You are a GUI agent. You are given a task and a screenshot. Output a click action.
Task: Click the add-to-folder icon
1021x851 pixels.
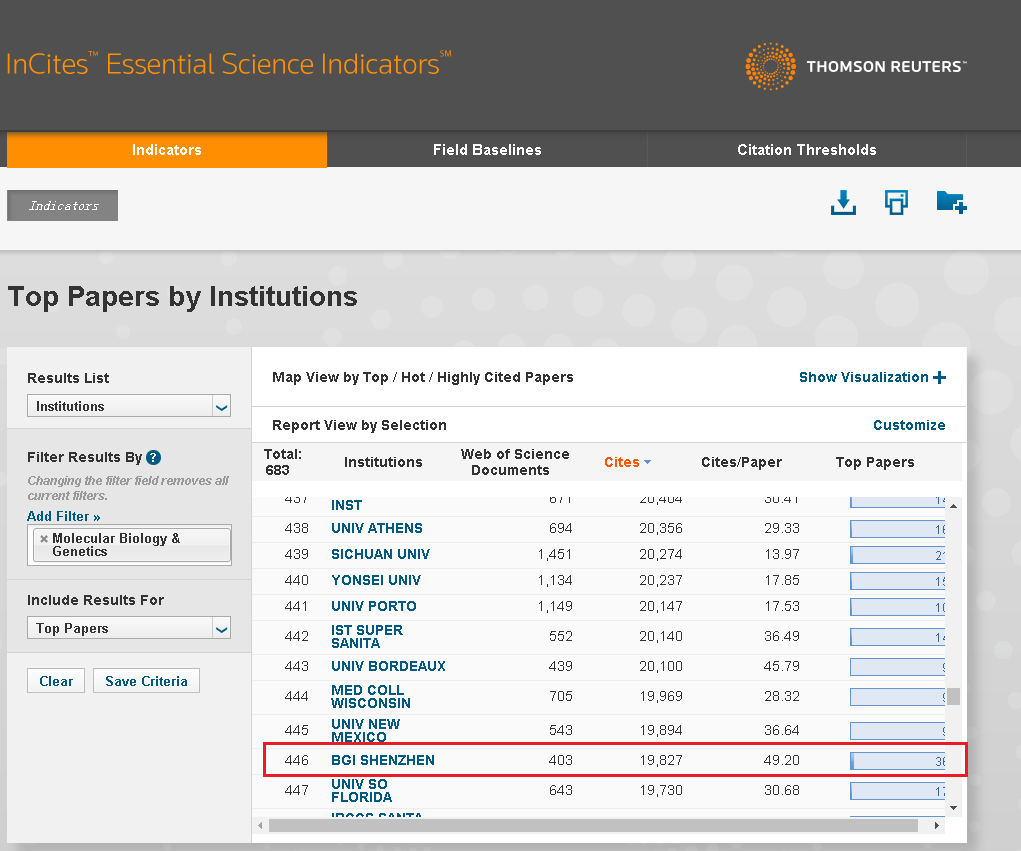click(x=951, y=202)
